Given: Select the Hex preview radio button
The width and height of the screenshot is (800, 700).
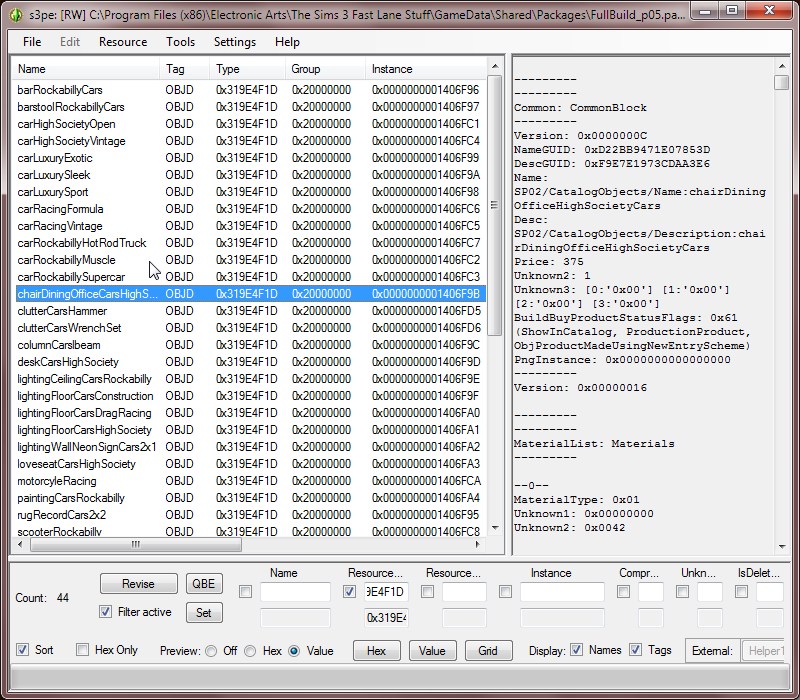Looking at the screenshot, I should coord(250,651).
